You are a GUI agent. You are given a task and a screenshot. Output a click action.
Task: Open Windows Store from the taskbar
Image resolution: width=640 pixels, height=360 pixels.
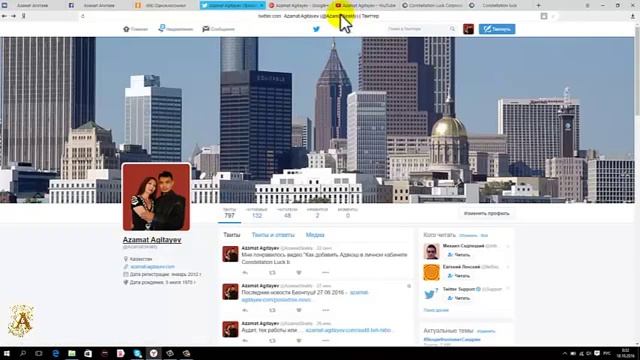pos(88,353)
